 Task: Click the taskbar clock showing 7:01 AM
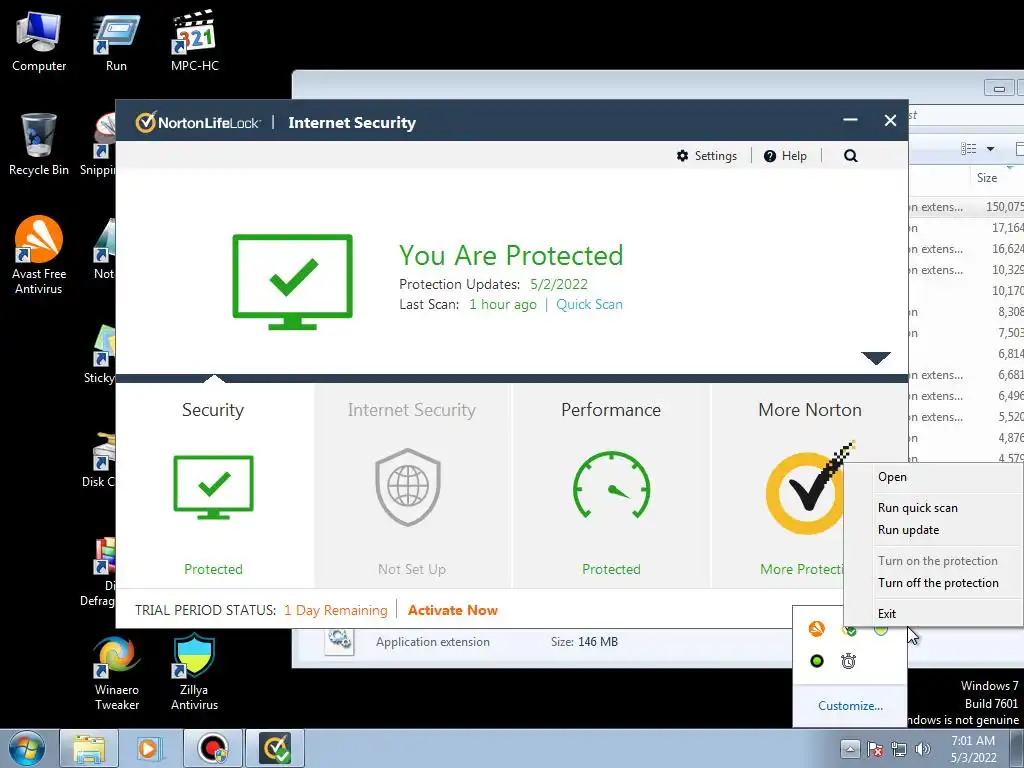click(x=973, y=749)
